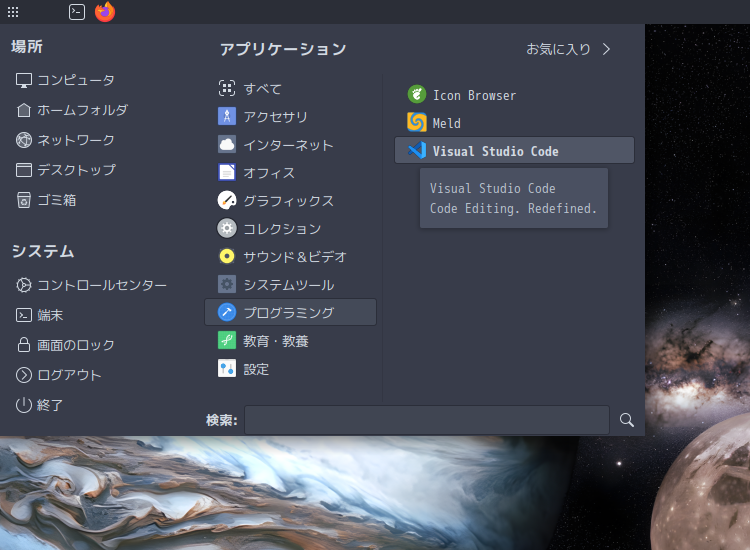Open the ホームフォルダ place
This screenshot has height=550, width=750.
pos(72,110)
